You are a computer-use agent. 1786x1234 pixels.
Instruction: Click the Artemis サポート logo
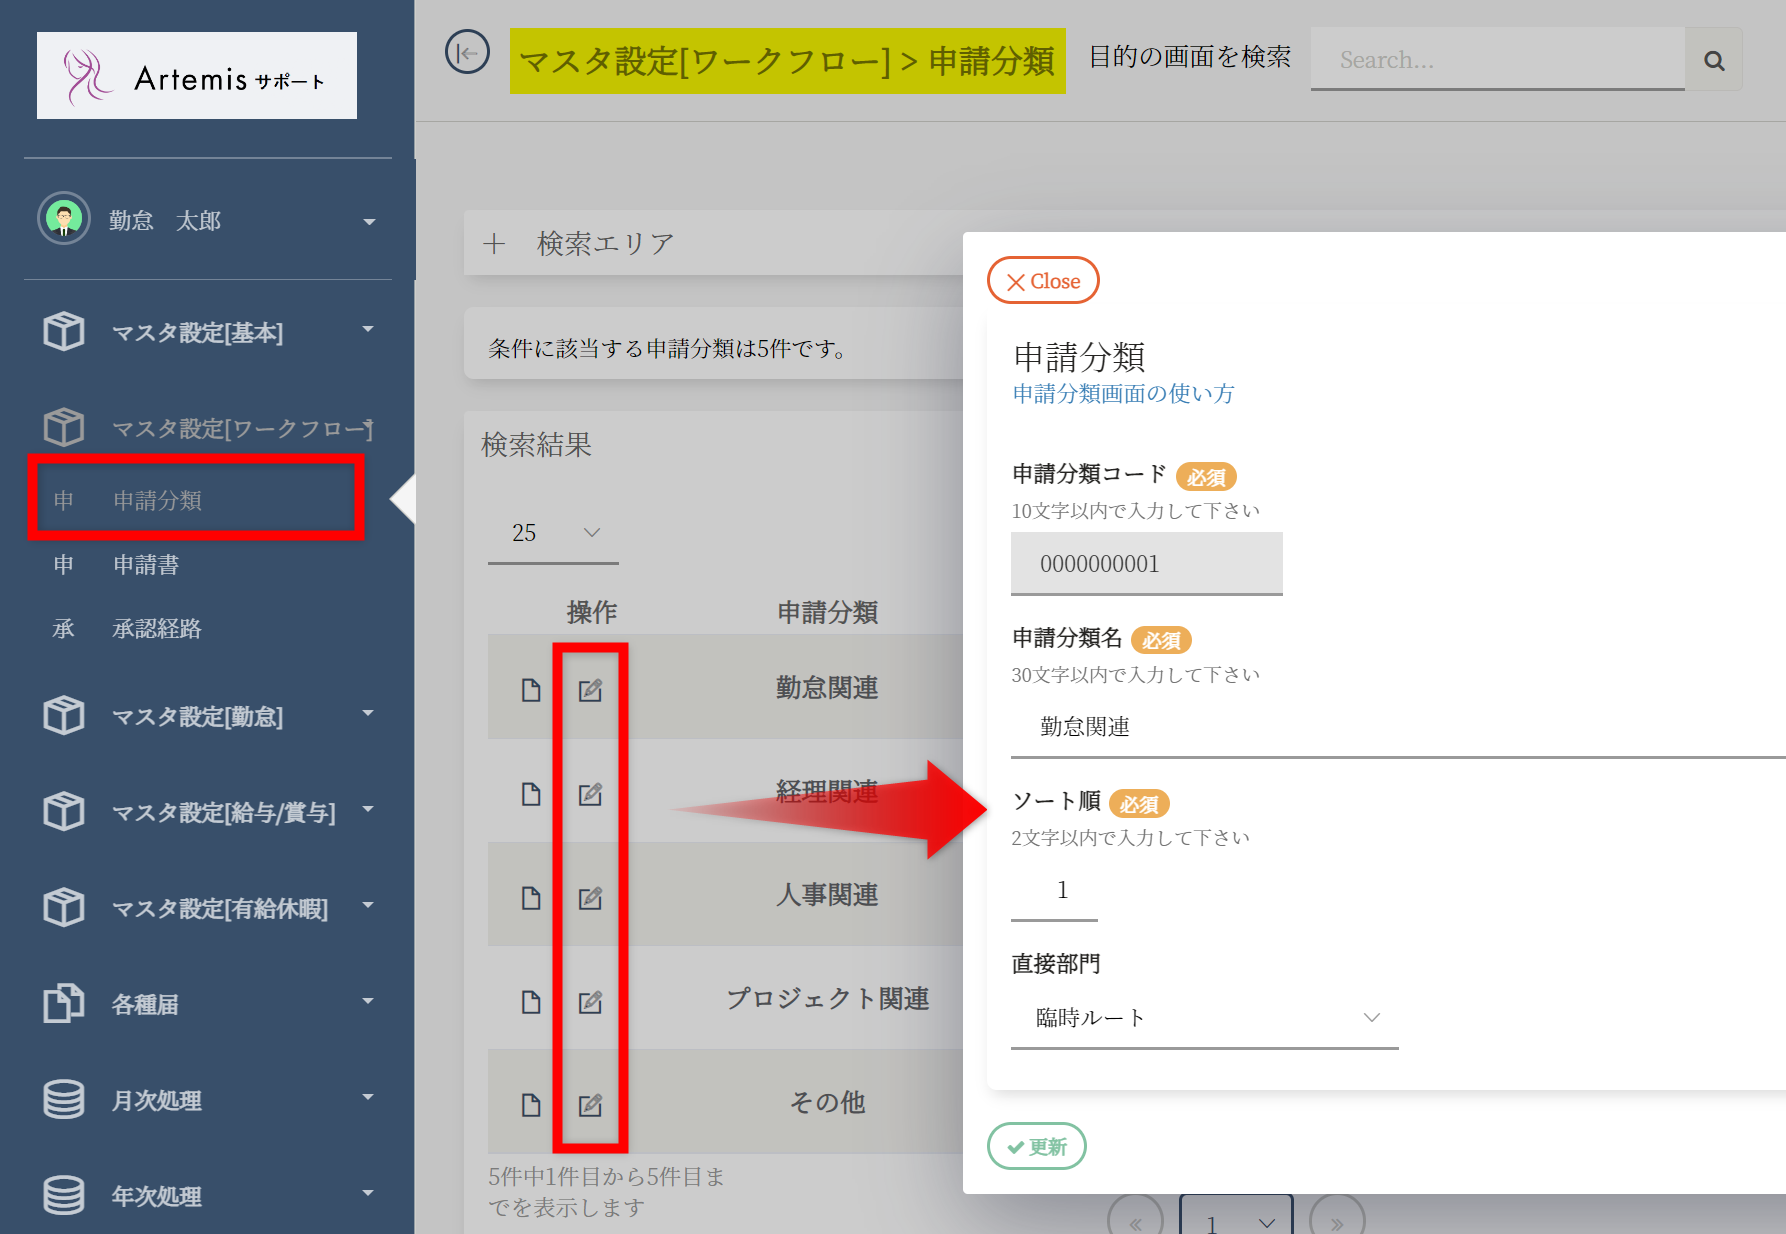point(197,76)
